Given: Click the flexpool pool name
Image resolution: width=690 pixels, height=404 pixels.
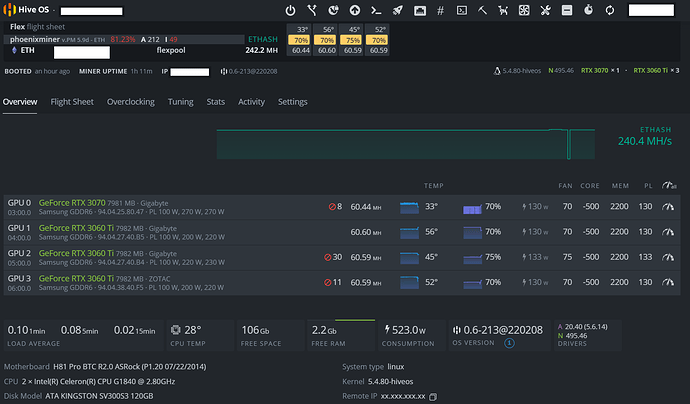Looking at the screenshot, I should 171,50.
